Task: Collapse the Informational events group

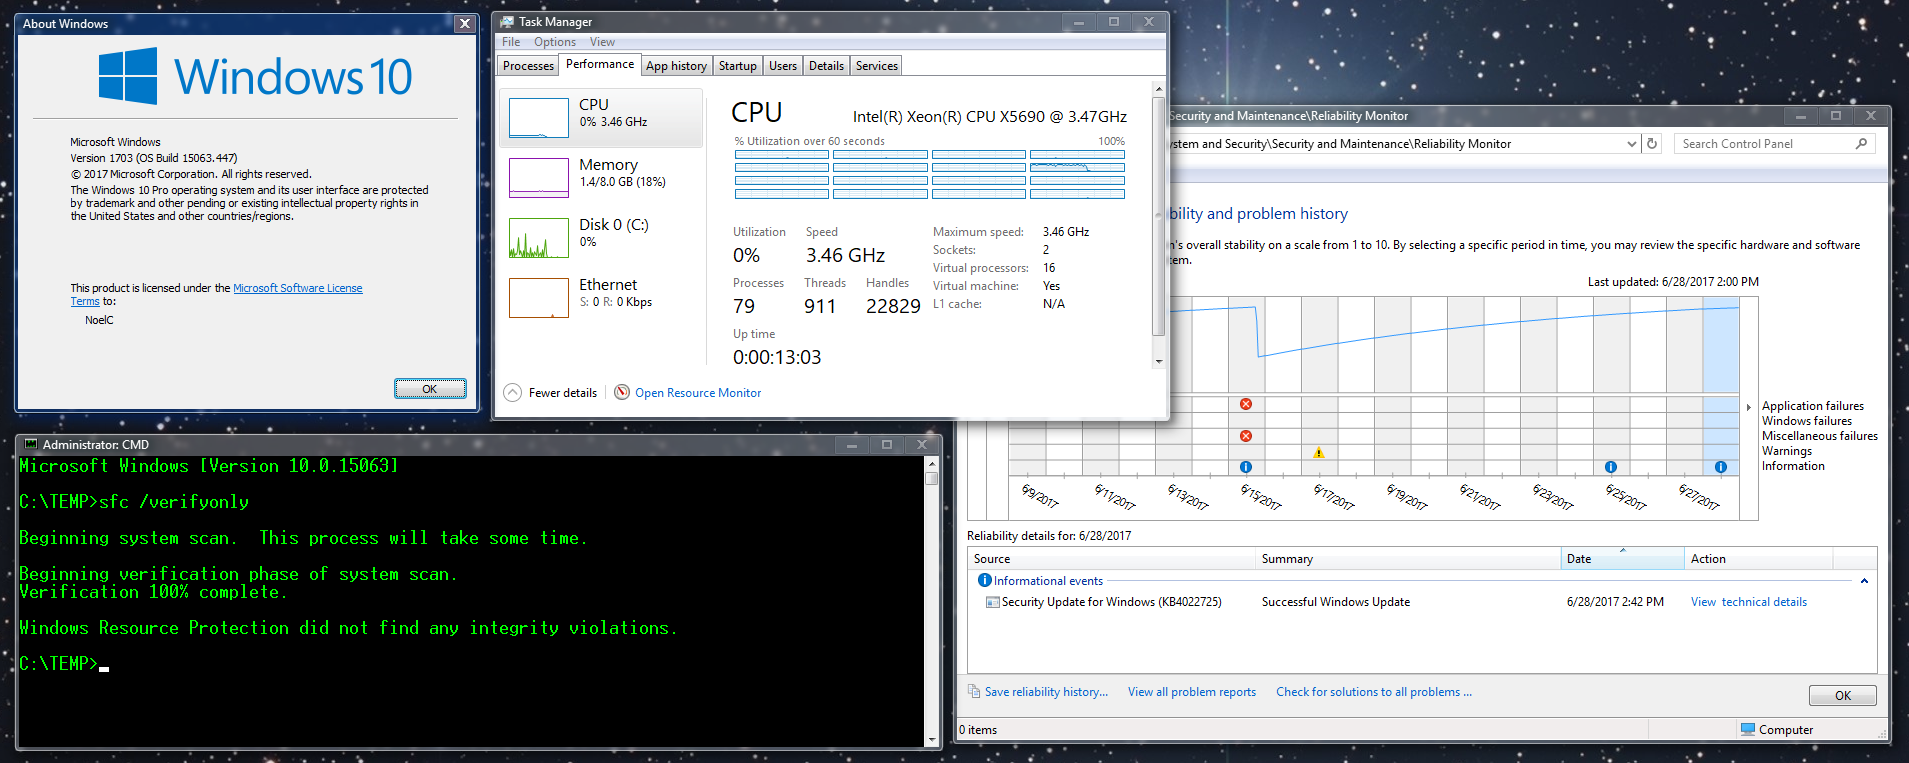Action: click(1864, 581)
